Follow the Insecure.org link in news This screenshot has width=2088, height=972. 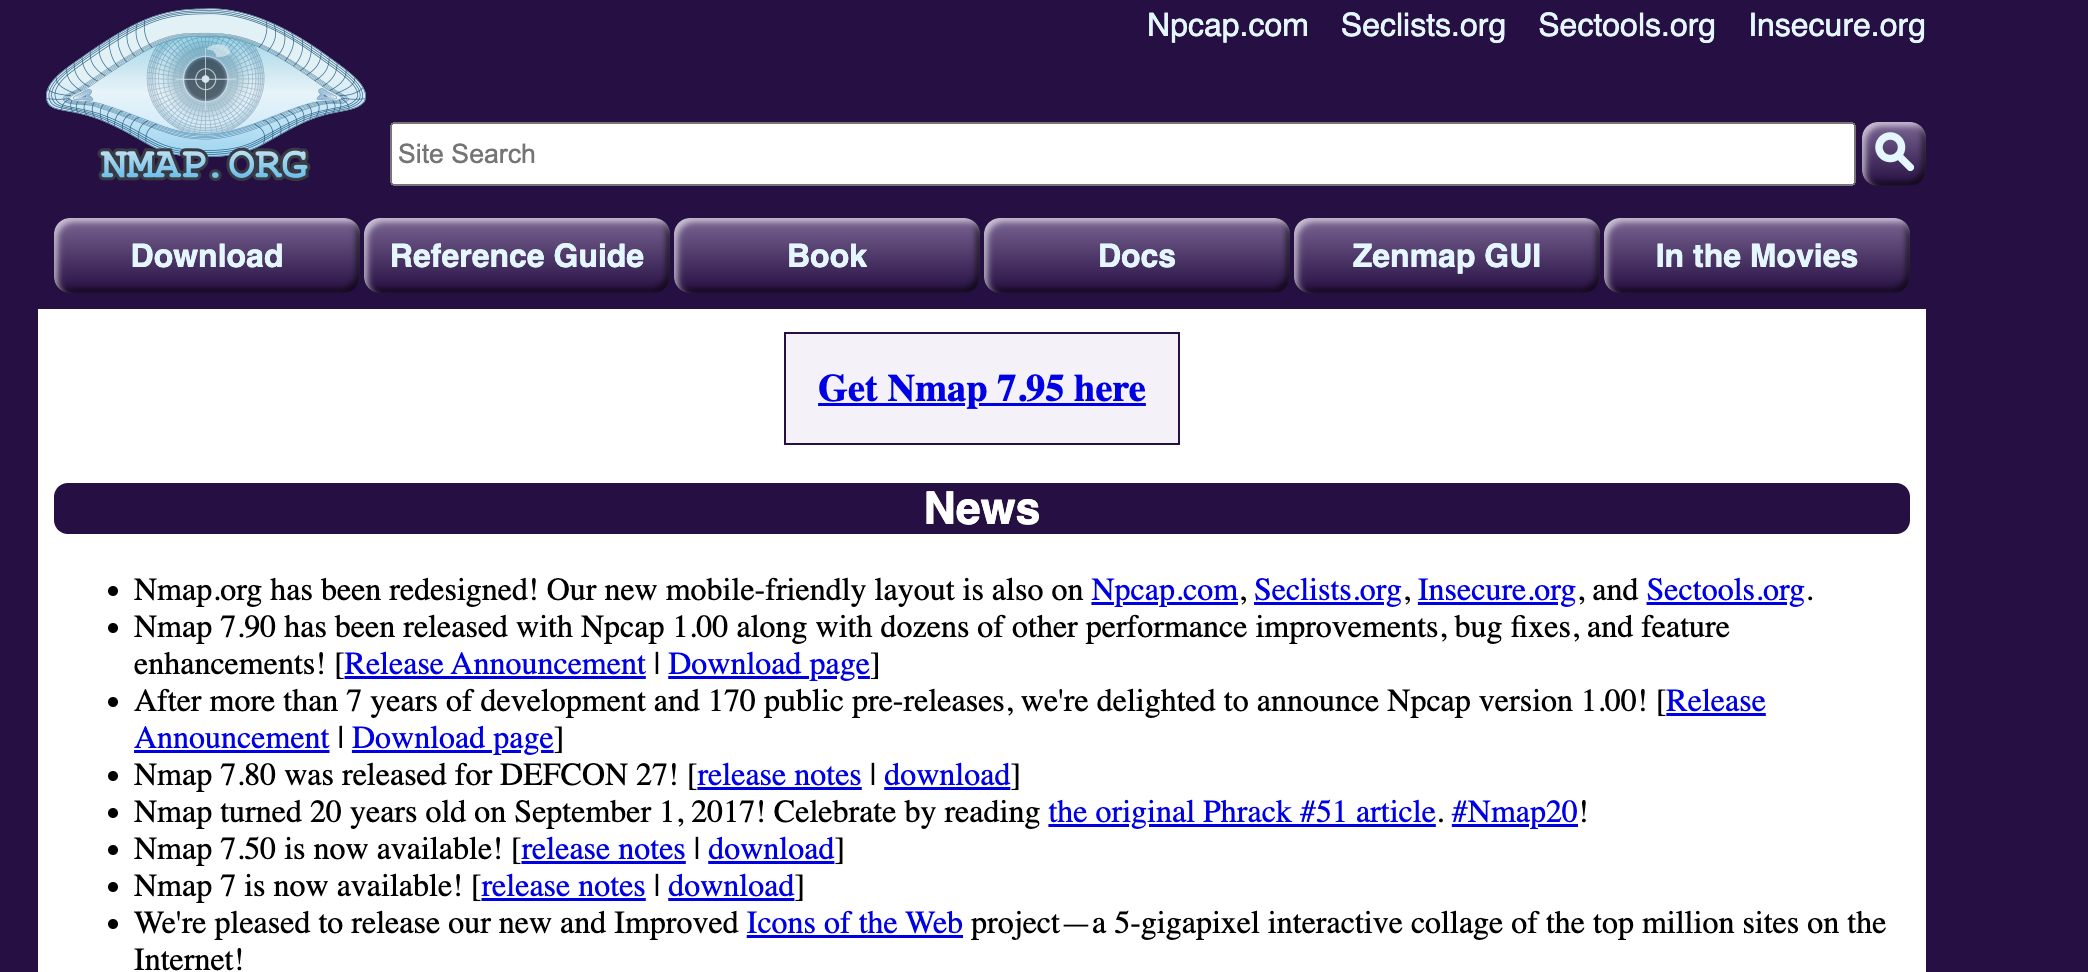[1497, 590]
